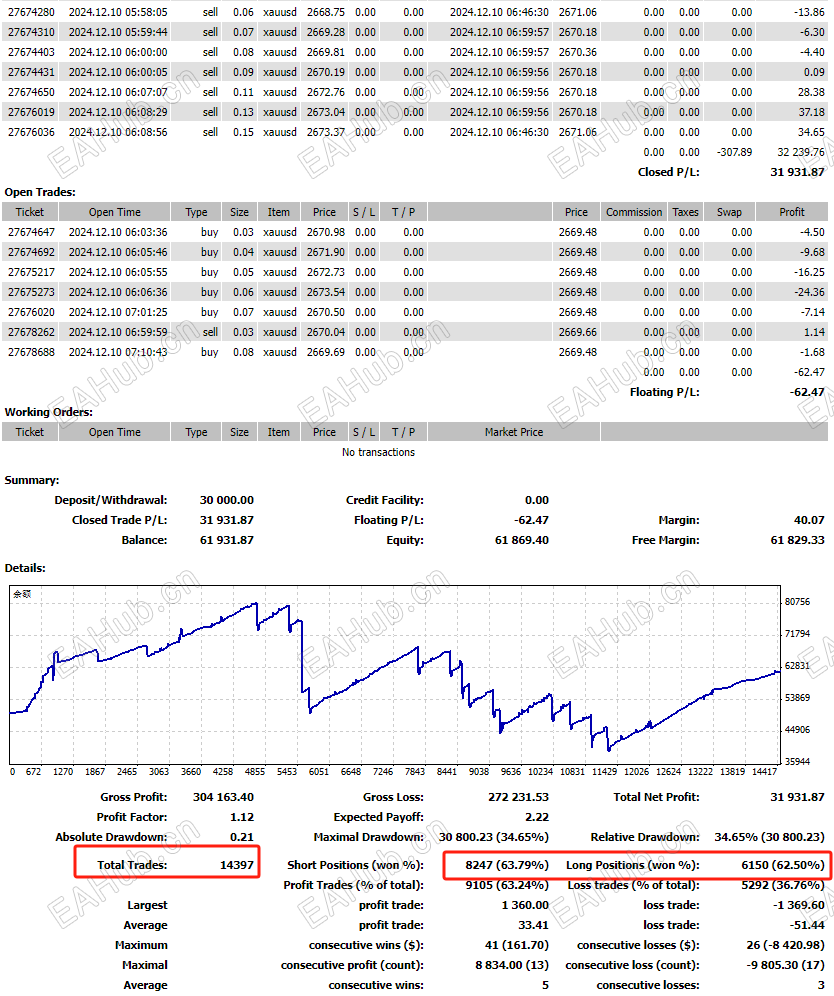Select open trade ticket 27674647
This screenshot has width=834, height=996.
pyautogui.click(x=31, y=232)
